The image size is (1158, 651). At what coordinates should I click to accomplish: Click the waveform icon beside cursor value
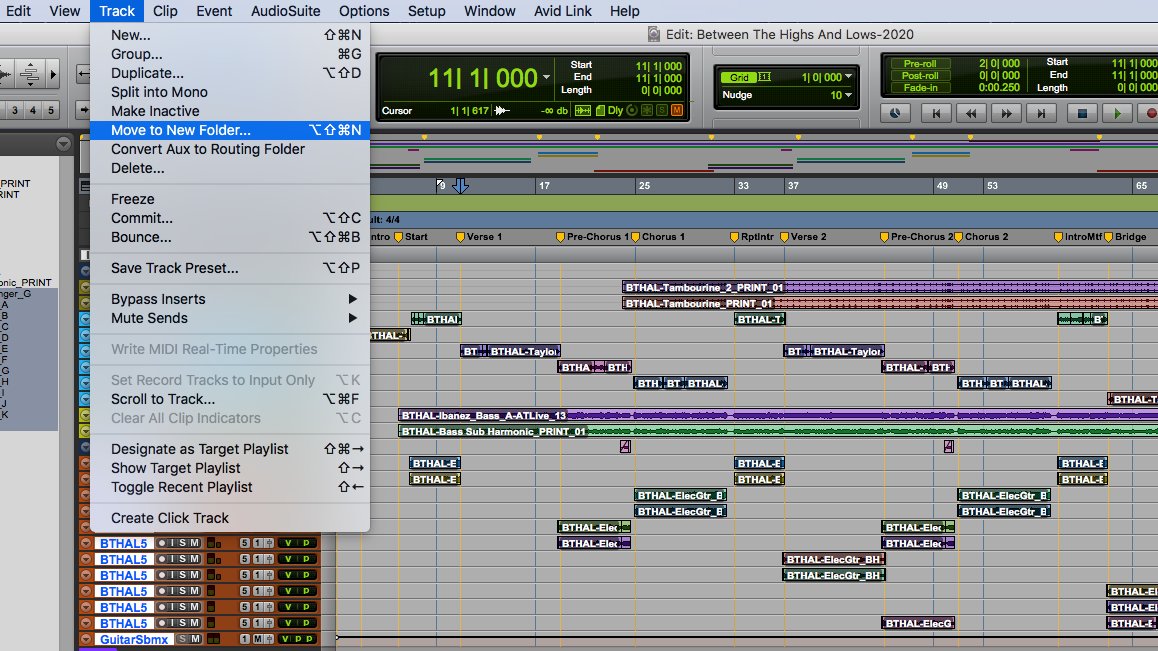pos(502,110)
